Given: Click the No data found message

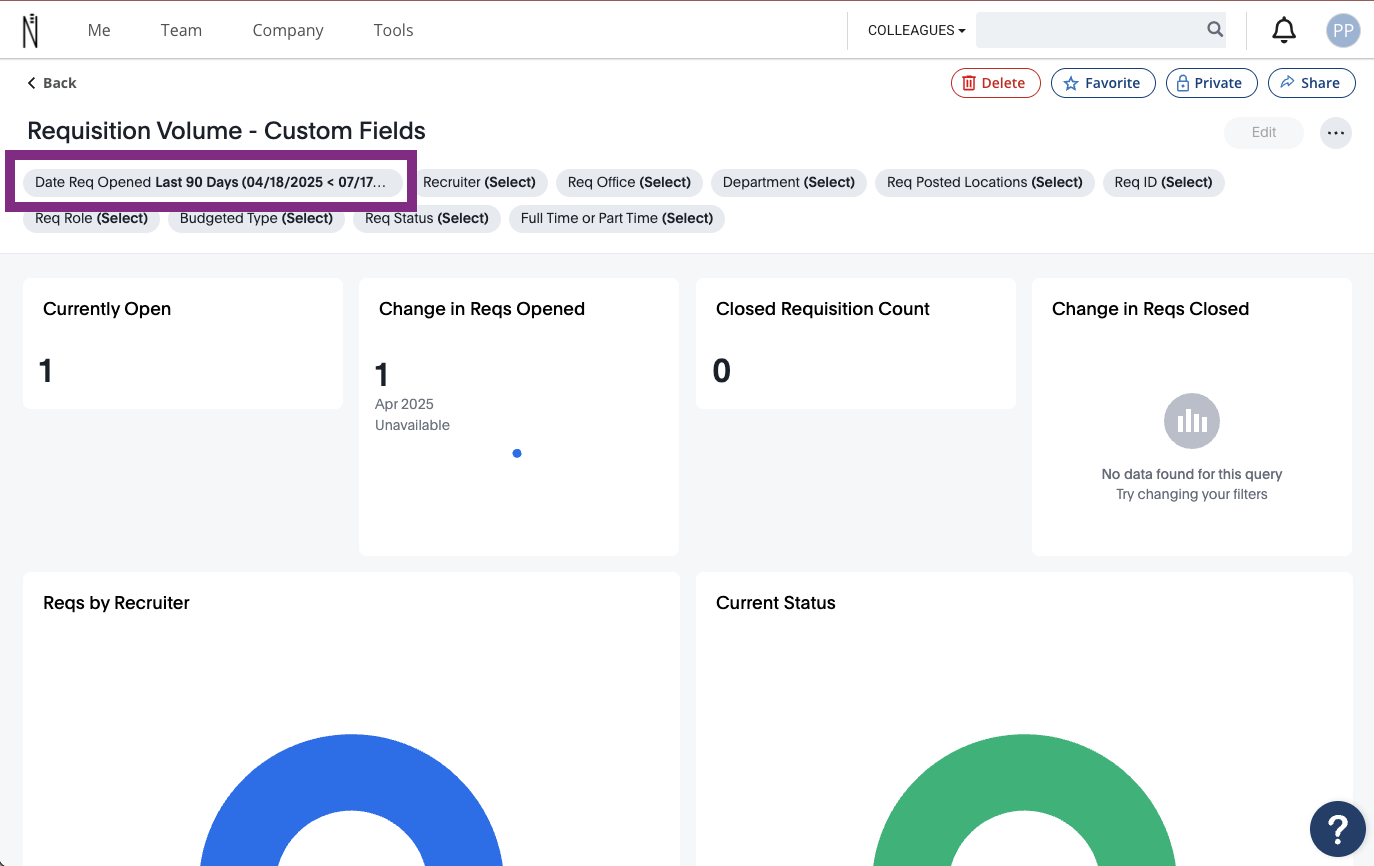Looking at the screenshot, I should tap(1192, 474).
